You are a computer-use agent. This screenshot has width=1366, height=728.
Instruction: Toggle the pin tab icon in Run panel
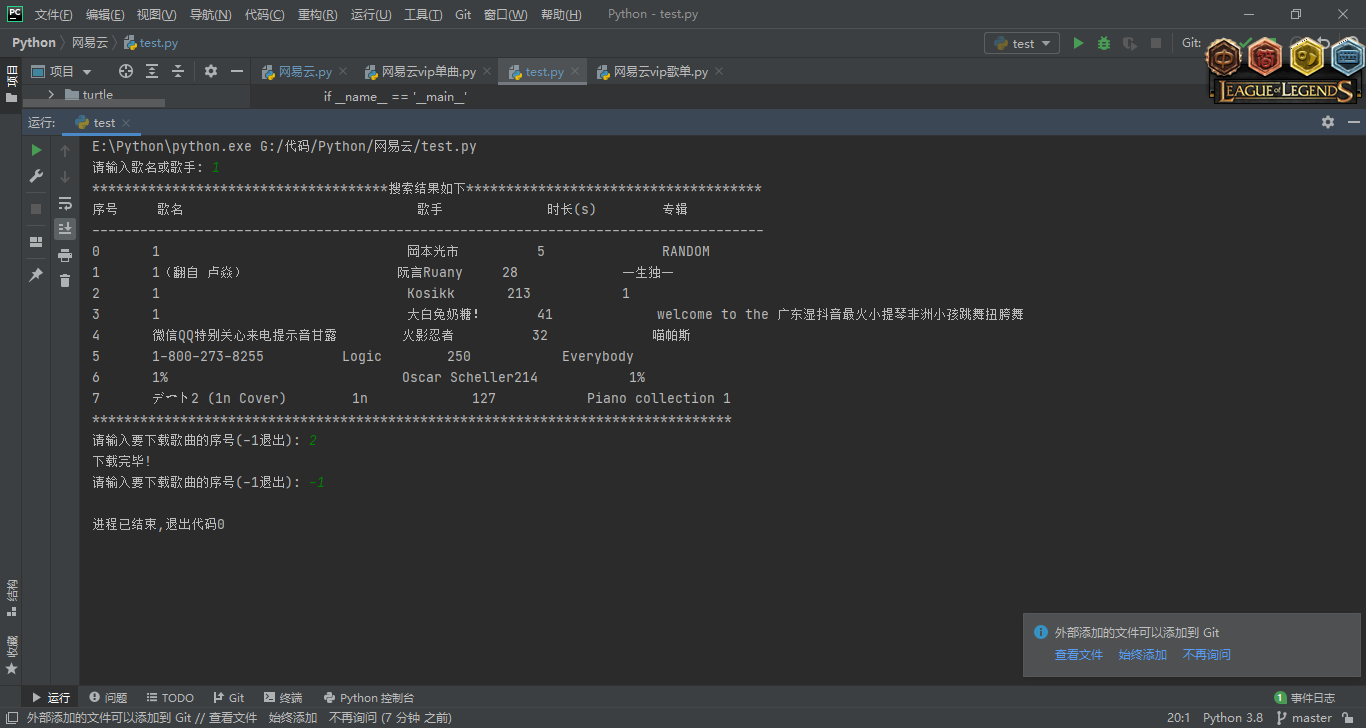36,274
